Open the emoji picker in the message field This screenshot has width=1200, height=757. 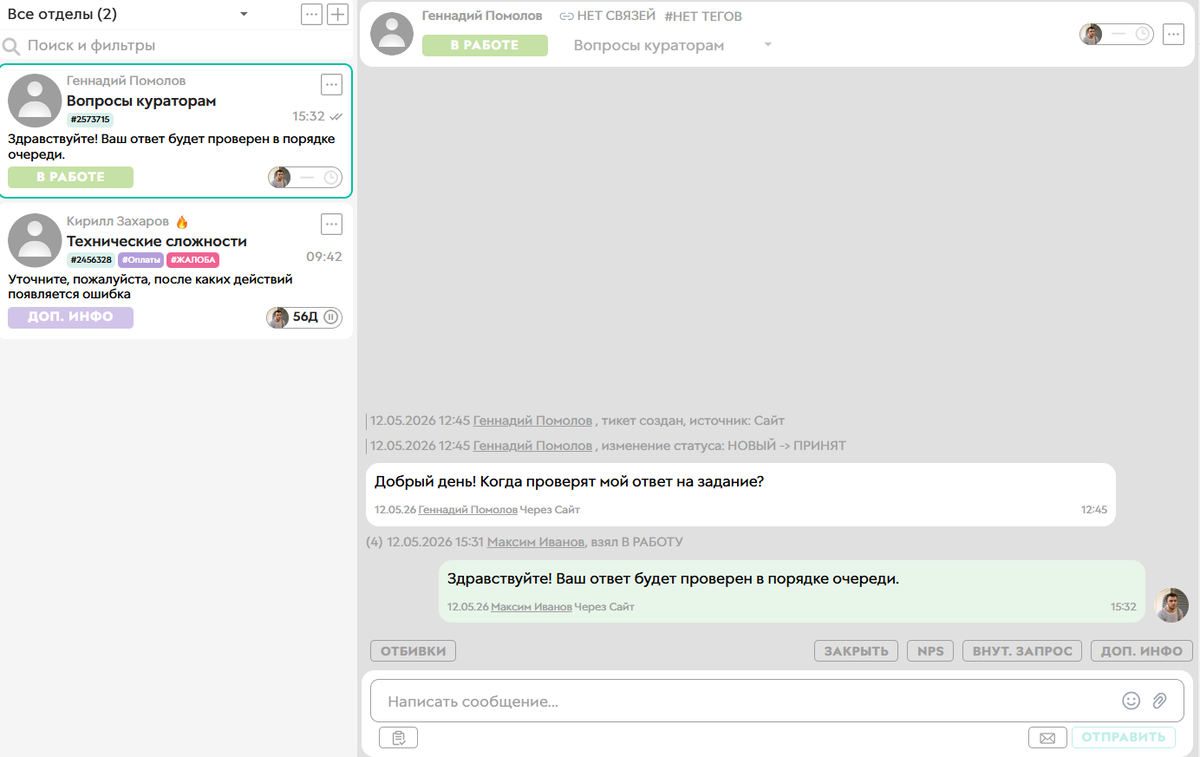pyautogui.click(x=1131, y=701)
